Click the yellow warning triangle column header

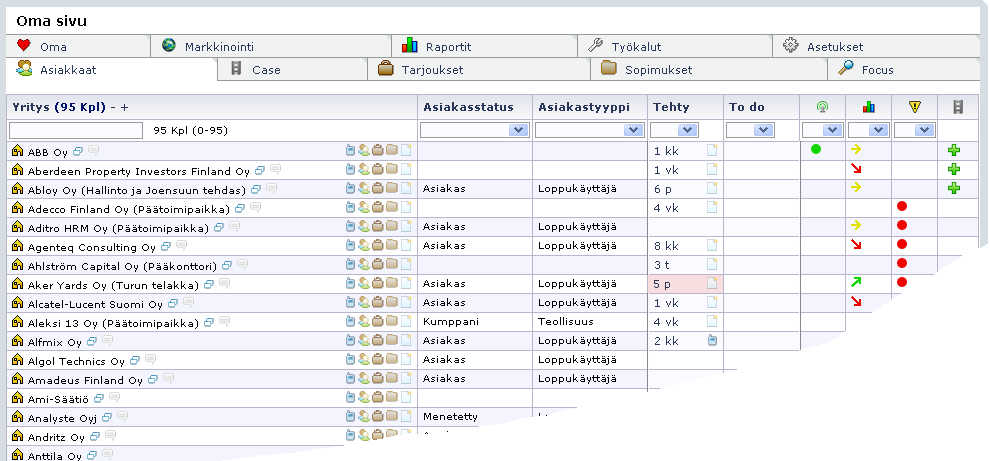pyautogui.click(x=915, y=107)
